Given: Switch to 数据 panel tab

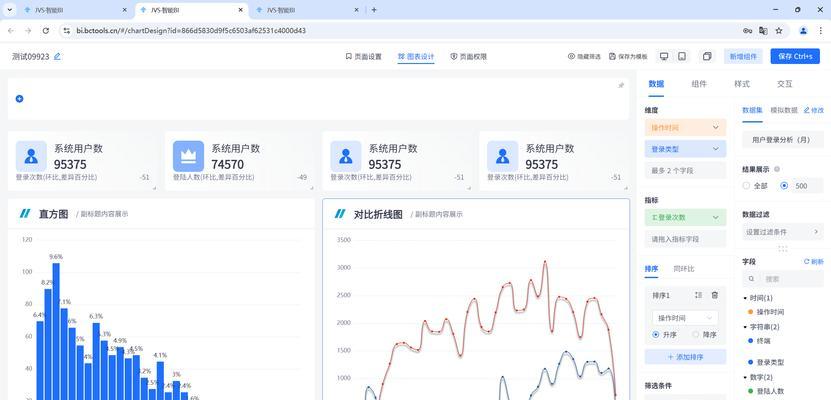Looking at the screenshot, I should pos(656,84).
